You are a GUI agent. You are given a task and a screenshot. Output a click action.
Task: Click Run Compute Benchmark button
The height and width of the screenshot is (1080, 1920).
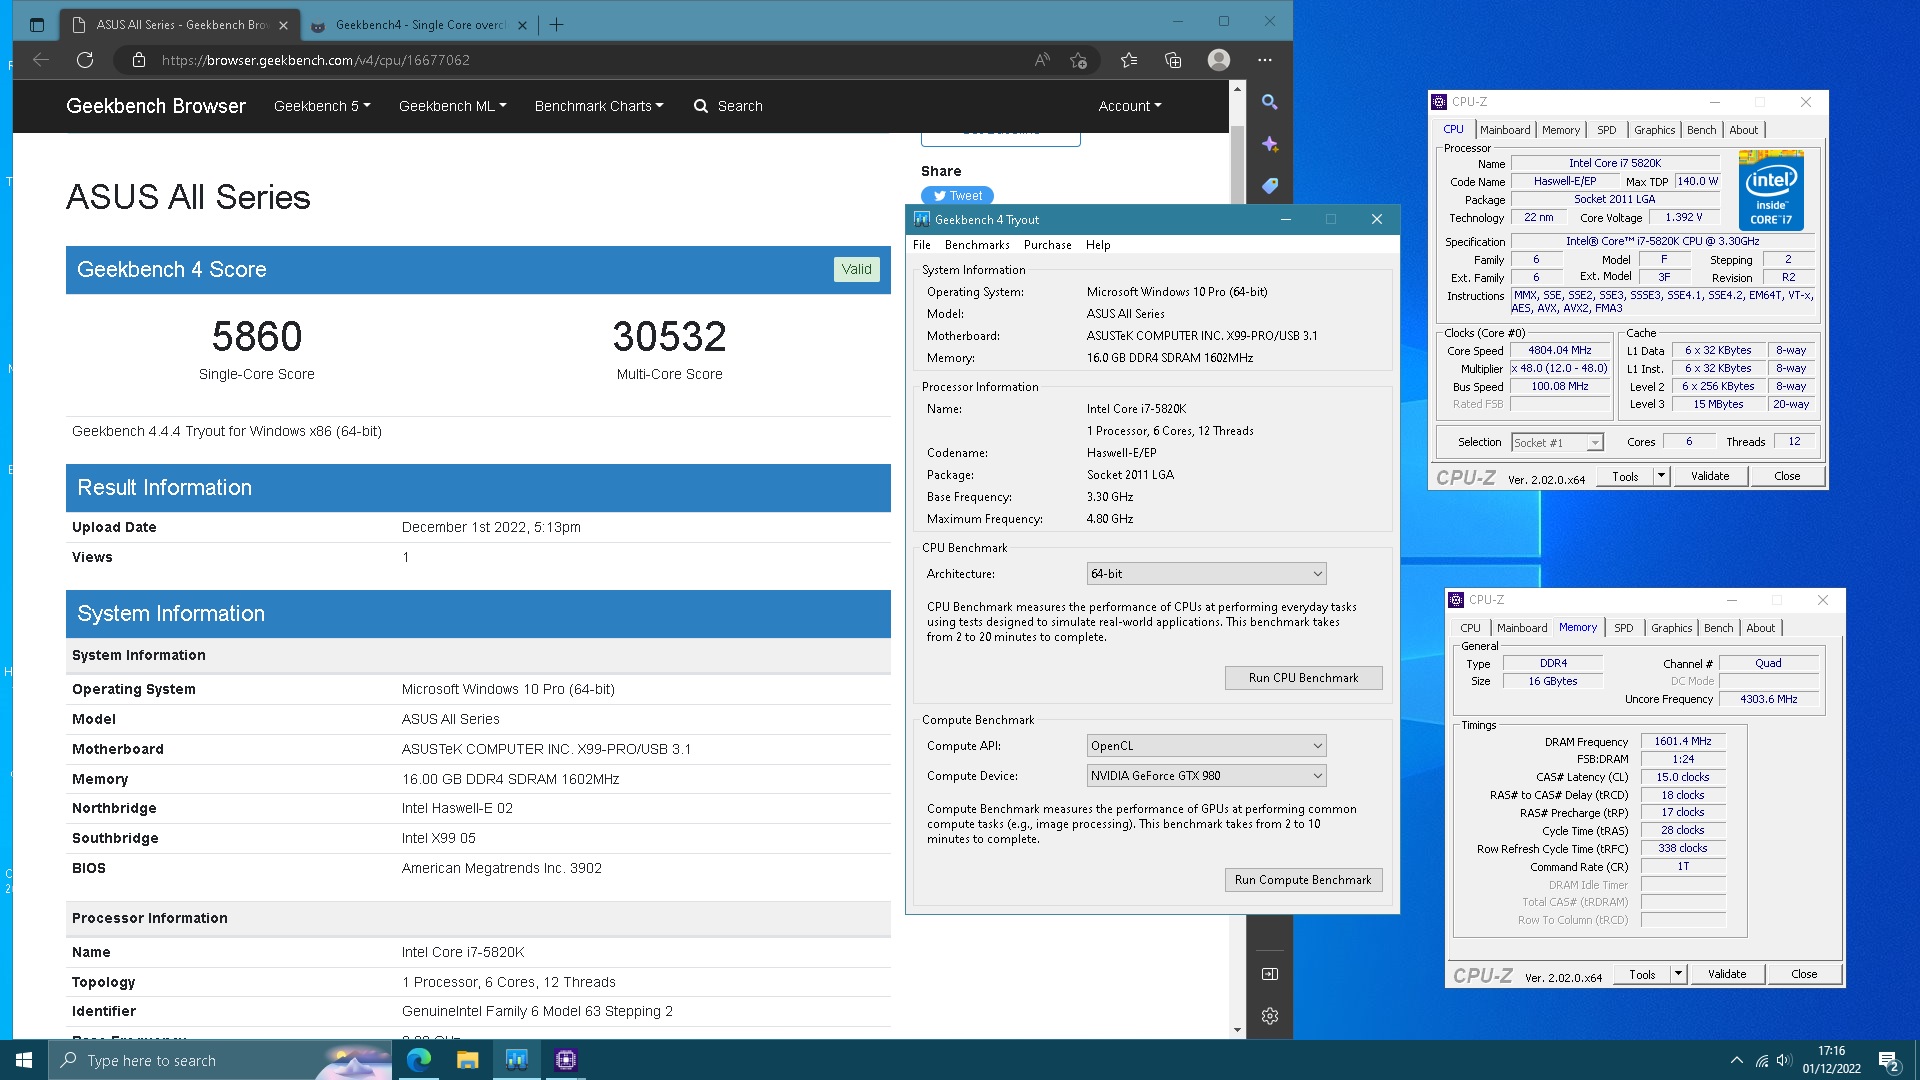coord(1303,880)
